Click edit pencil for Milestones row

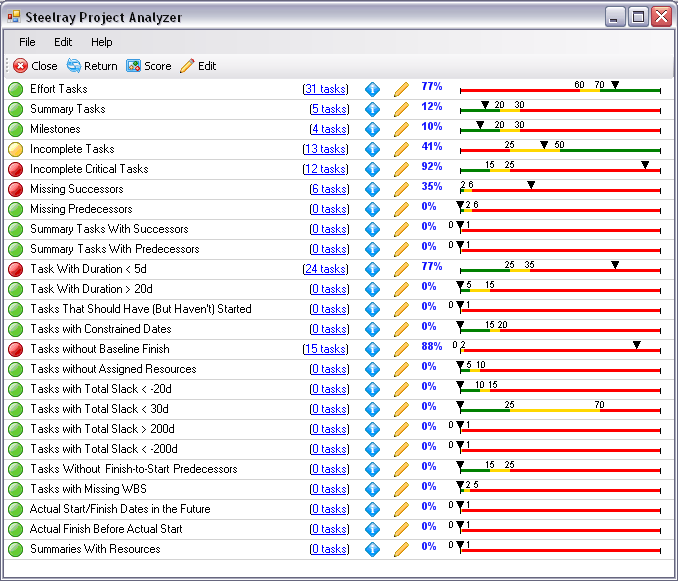pyautogui.click(x=401, y=129)
